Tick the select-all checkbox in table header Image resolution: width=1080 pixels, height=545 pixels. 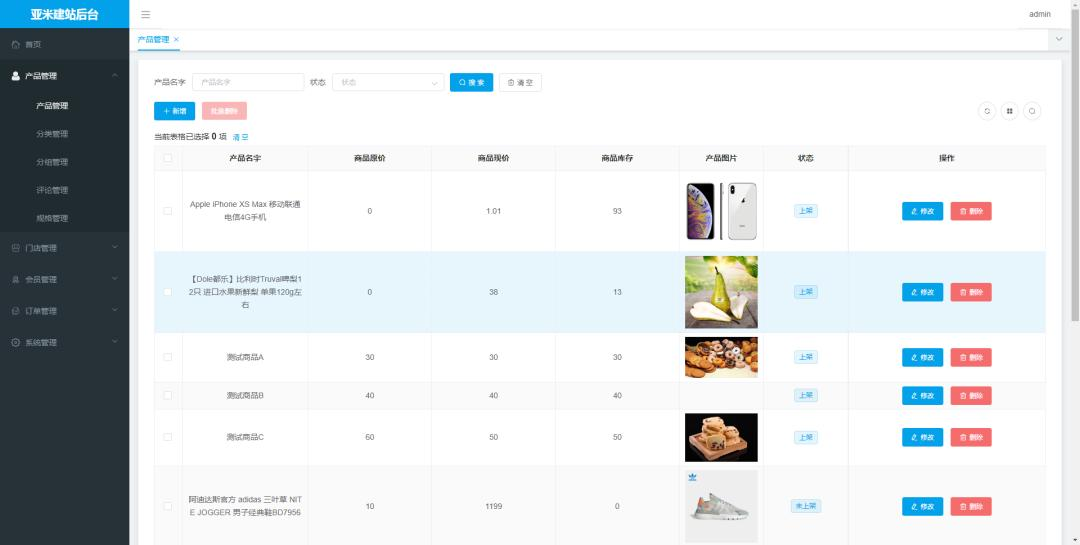(168, 158)
